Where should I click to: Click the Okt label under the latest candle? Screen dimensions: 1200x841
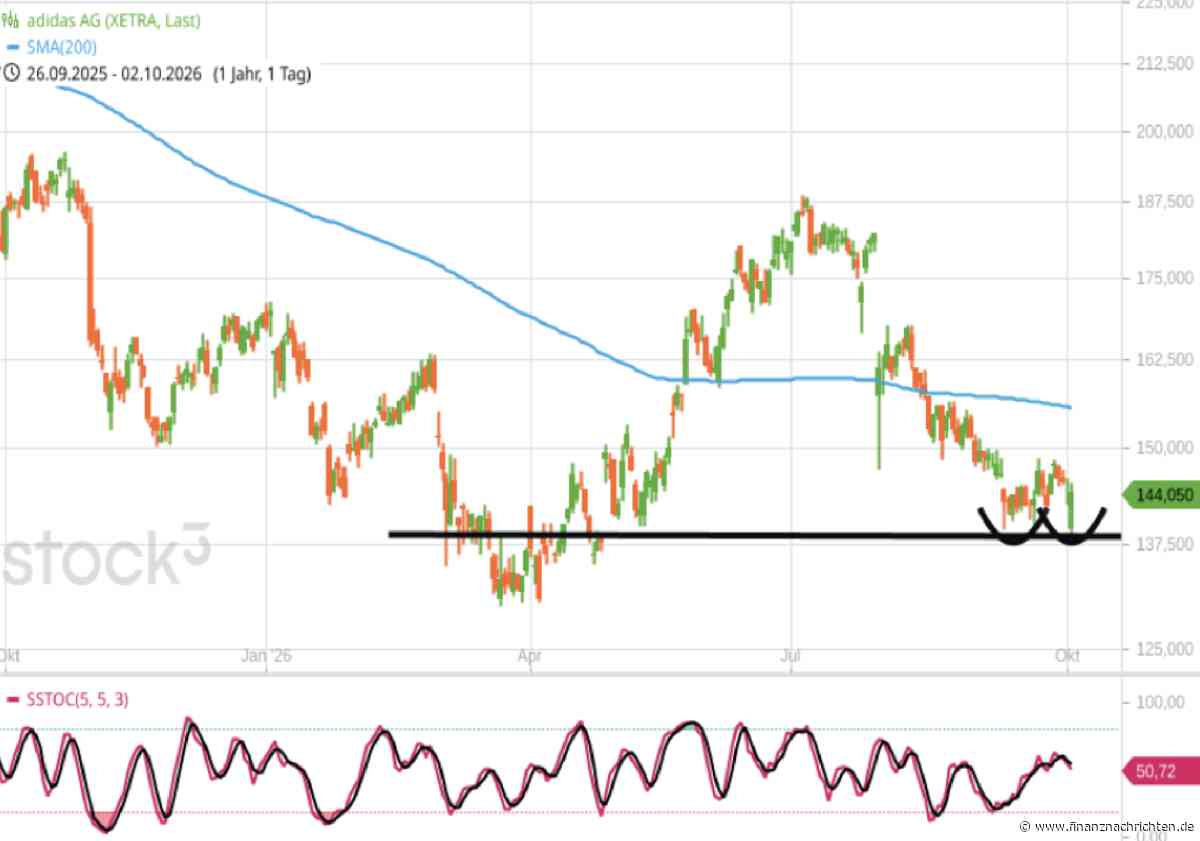(x=1069, y=656)
